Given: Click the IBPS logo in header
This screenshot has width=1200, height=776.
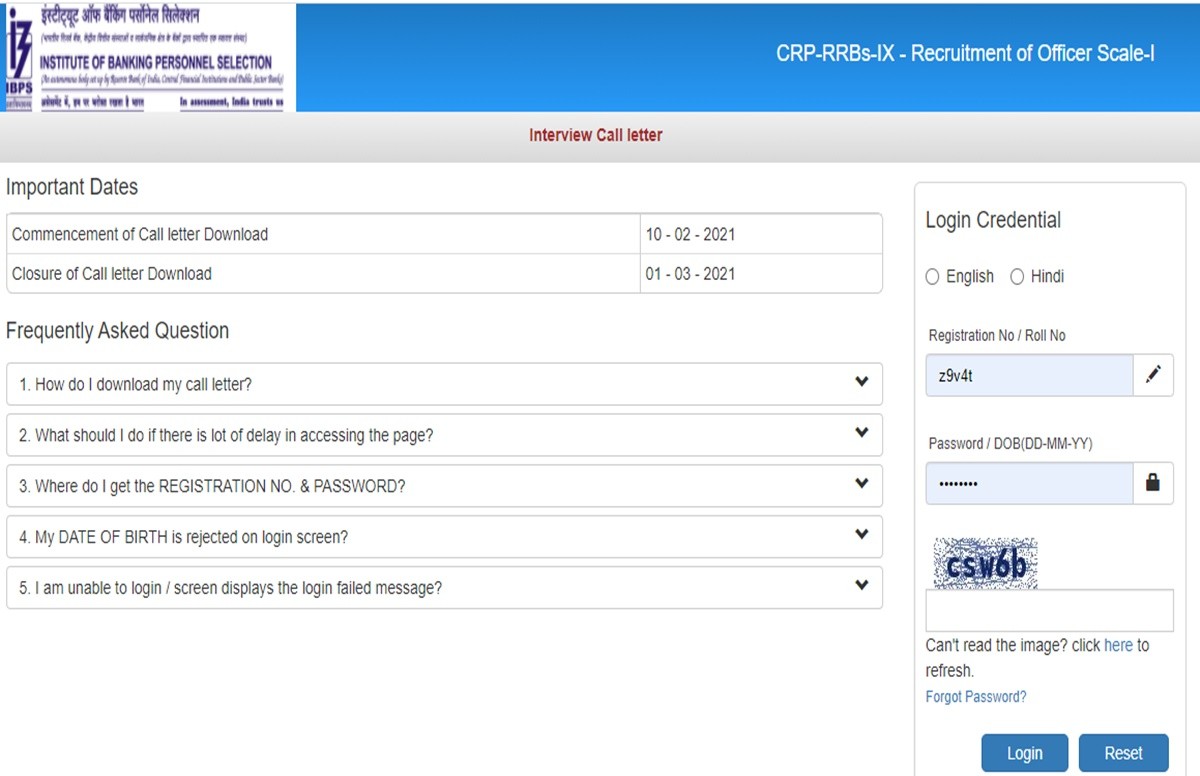Looking at the screenshot, I should pyautogui.click(x=20, y=56).
